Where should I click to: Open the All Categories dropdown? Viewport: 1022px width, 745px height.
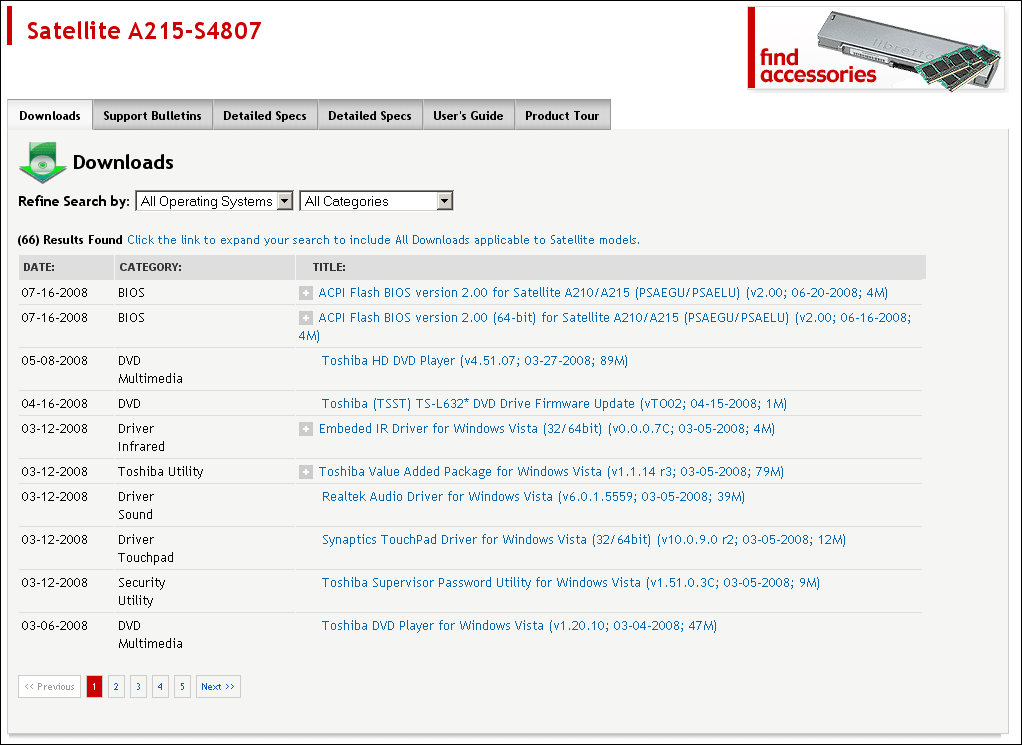click(376, 201)
